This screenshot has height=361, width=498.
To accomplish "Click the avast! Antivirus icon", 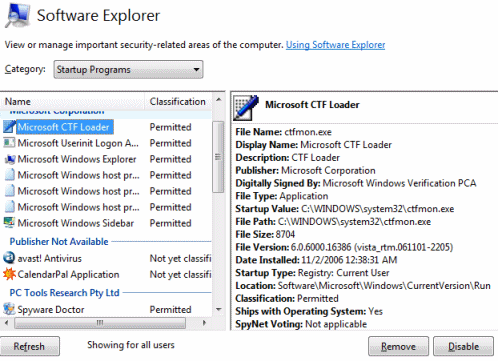I will coord(9,258).
